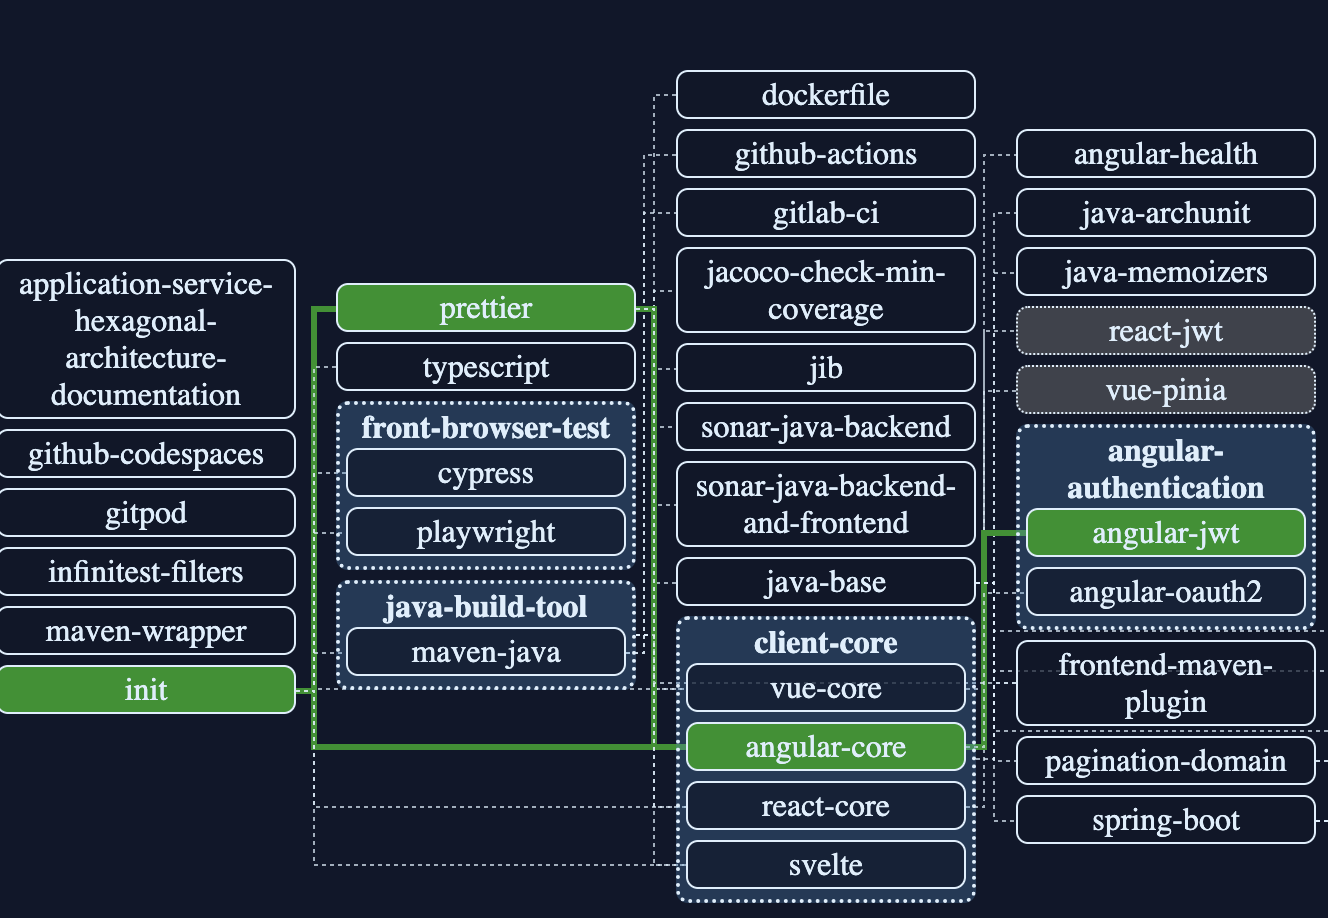
Task: Click the green angular-jwt module
Action: 1165,533
